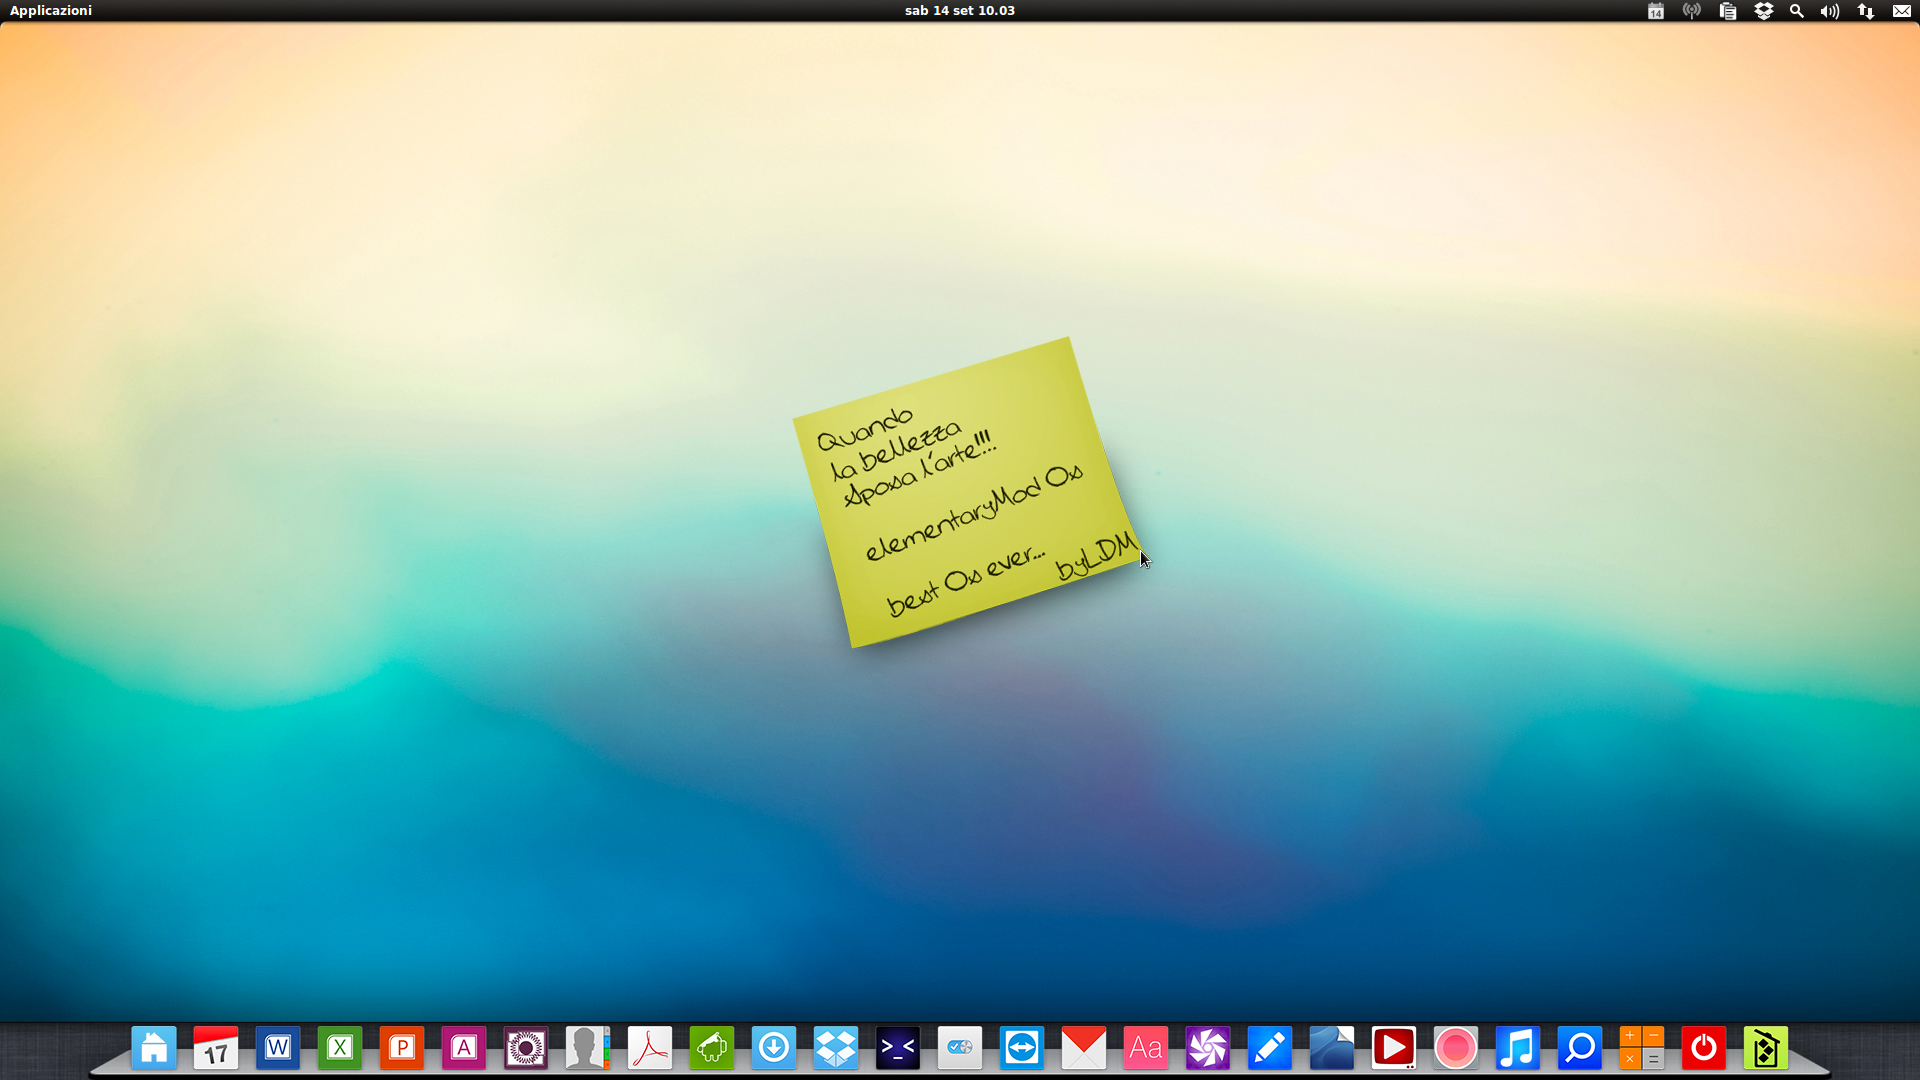This screenshot has height=1080, width=1920.
Task: Launch the Adobe PDF reader icon
Action: click(650, 1048)
